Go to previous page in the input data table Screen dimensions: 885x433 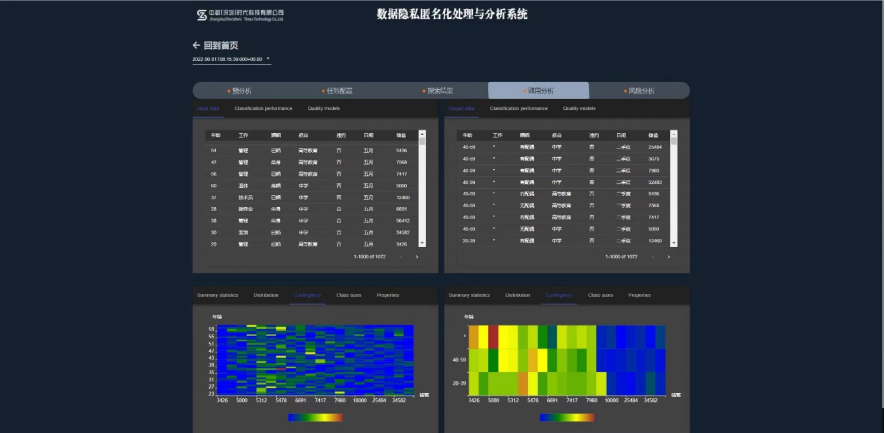tap(401, 257)
